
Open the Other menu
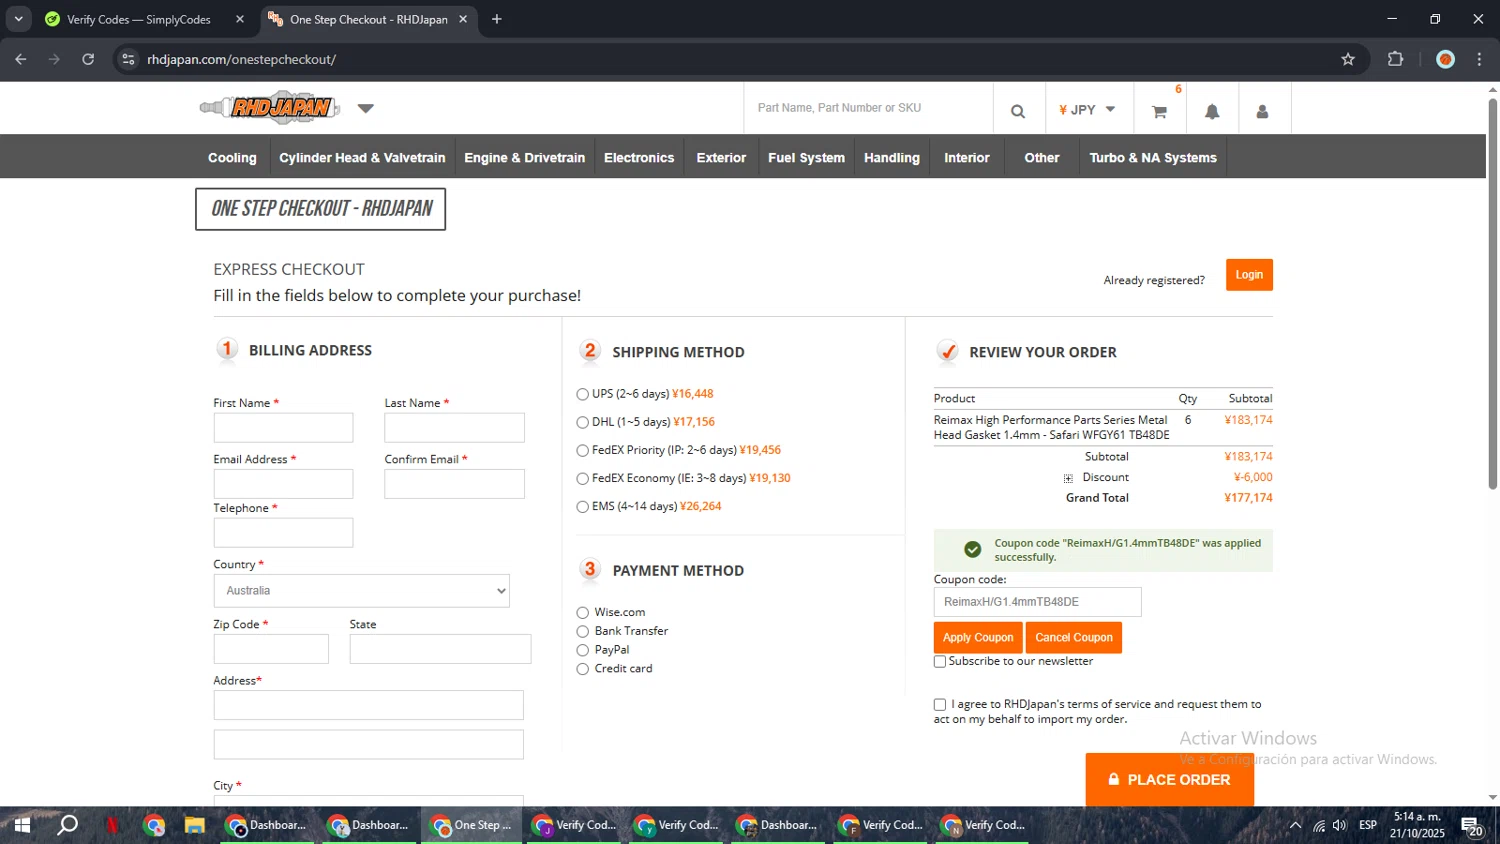pyautogui.click(x=1042, y=158)
